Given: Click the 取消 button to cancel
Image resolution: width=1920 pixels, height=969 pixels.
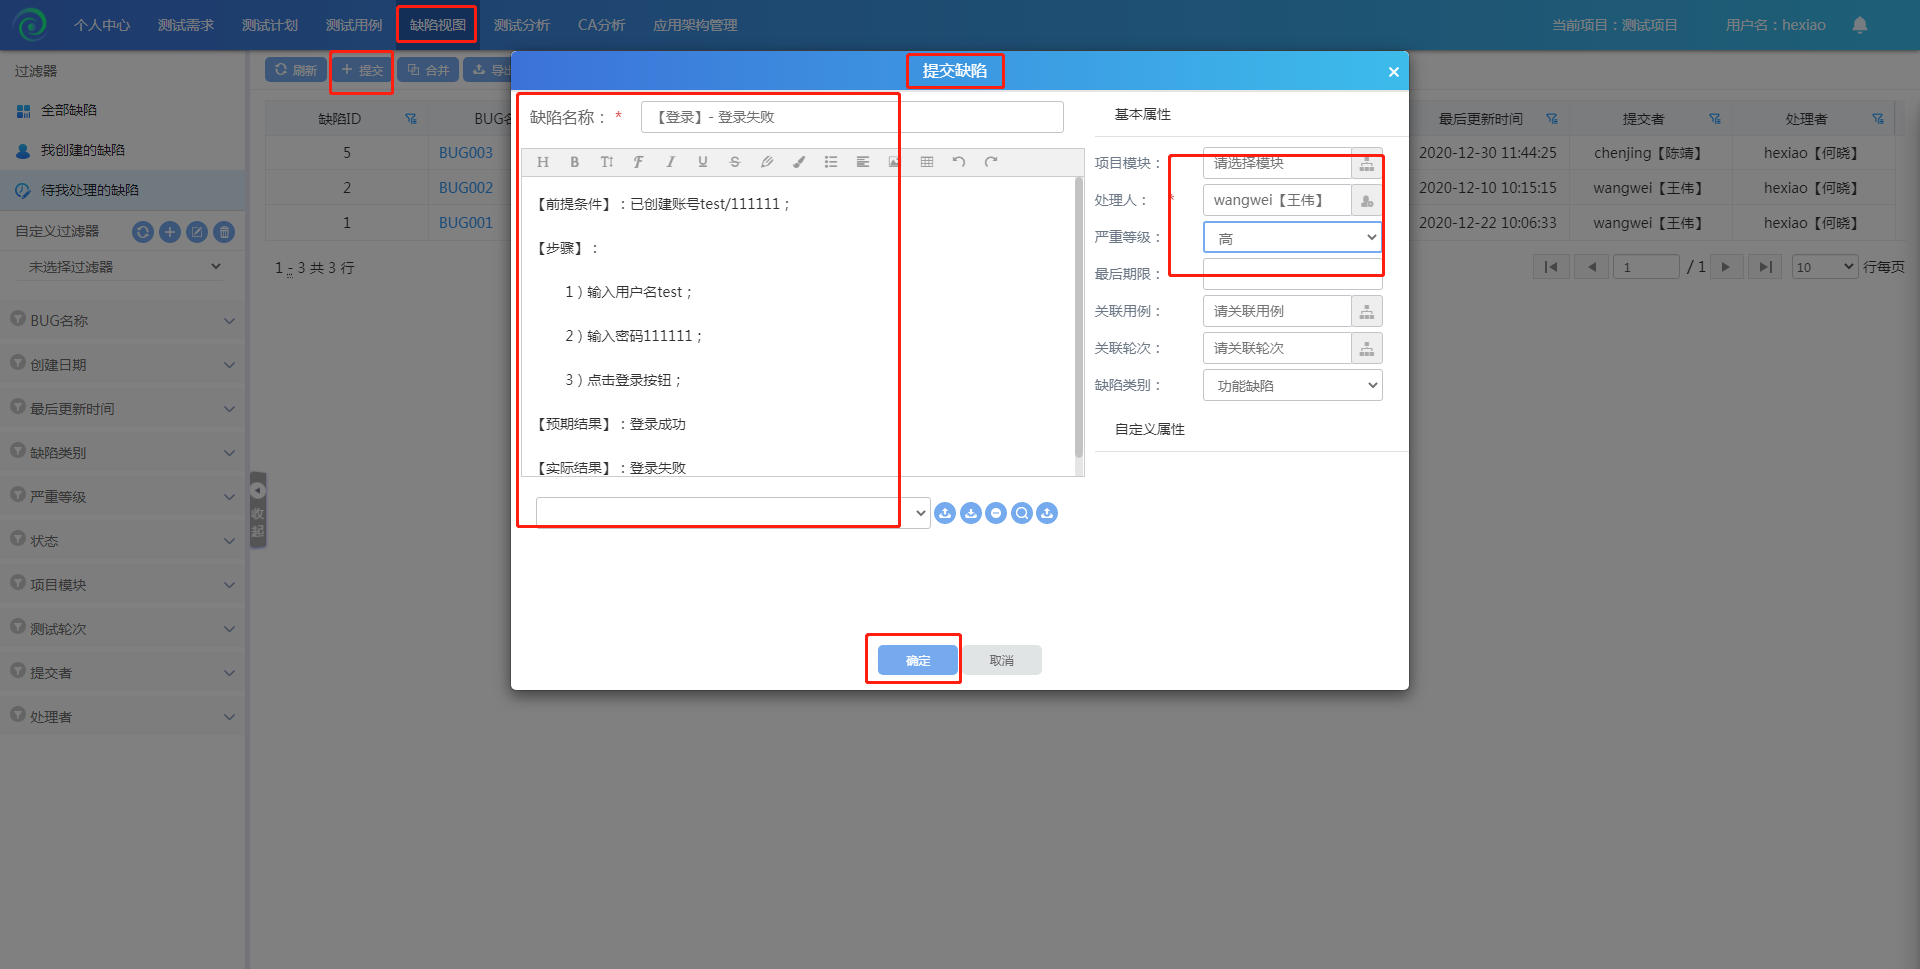Looking at the screenshot, I should click(x=1001, y=660).
